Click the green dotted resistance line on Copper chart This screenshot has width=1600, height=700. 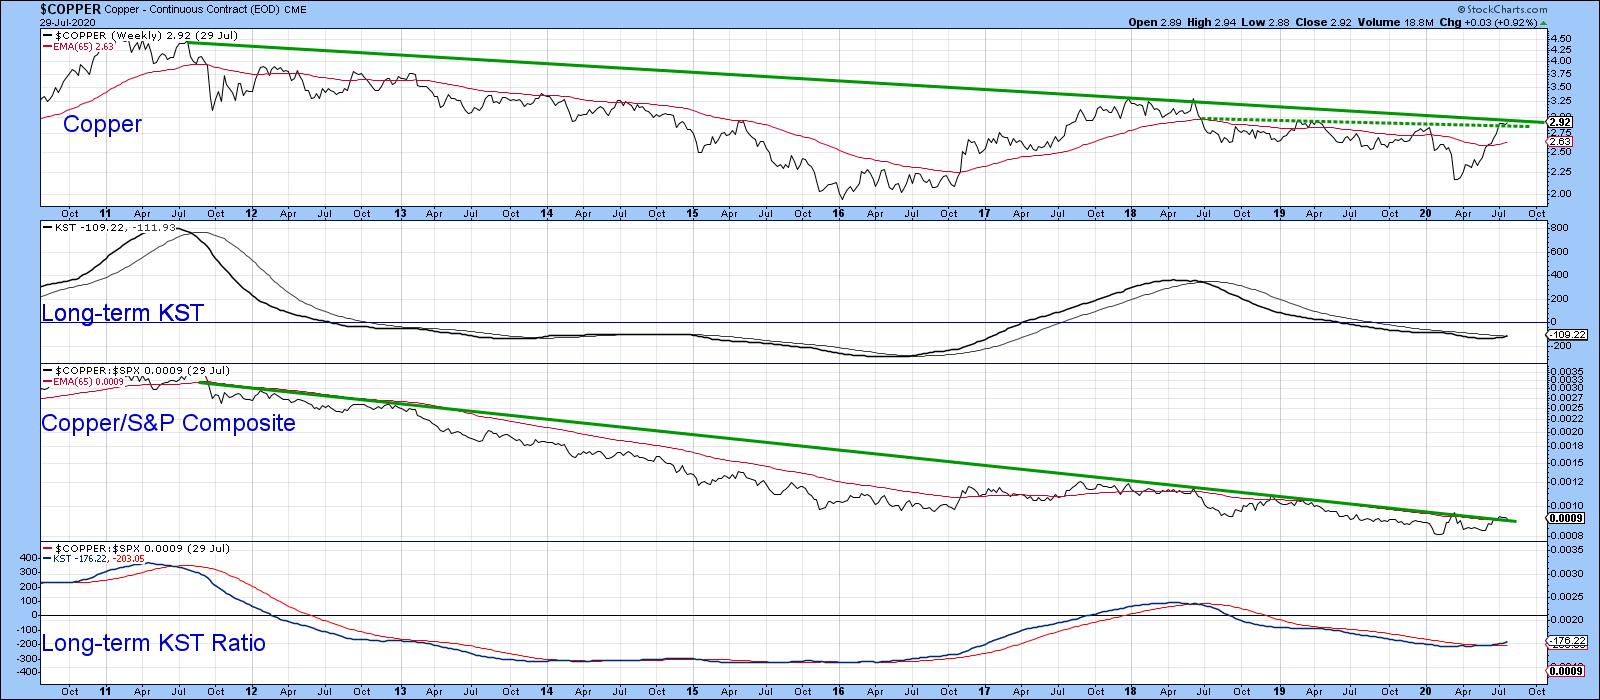(1400, 122)
